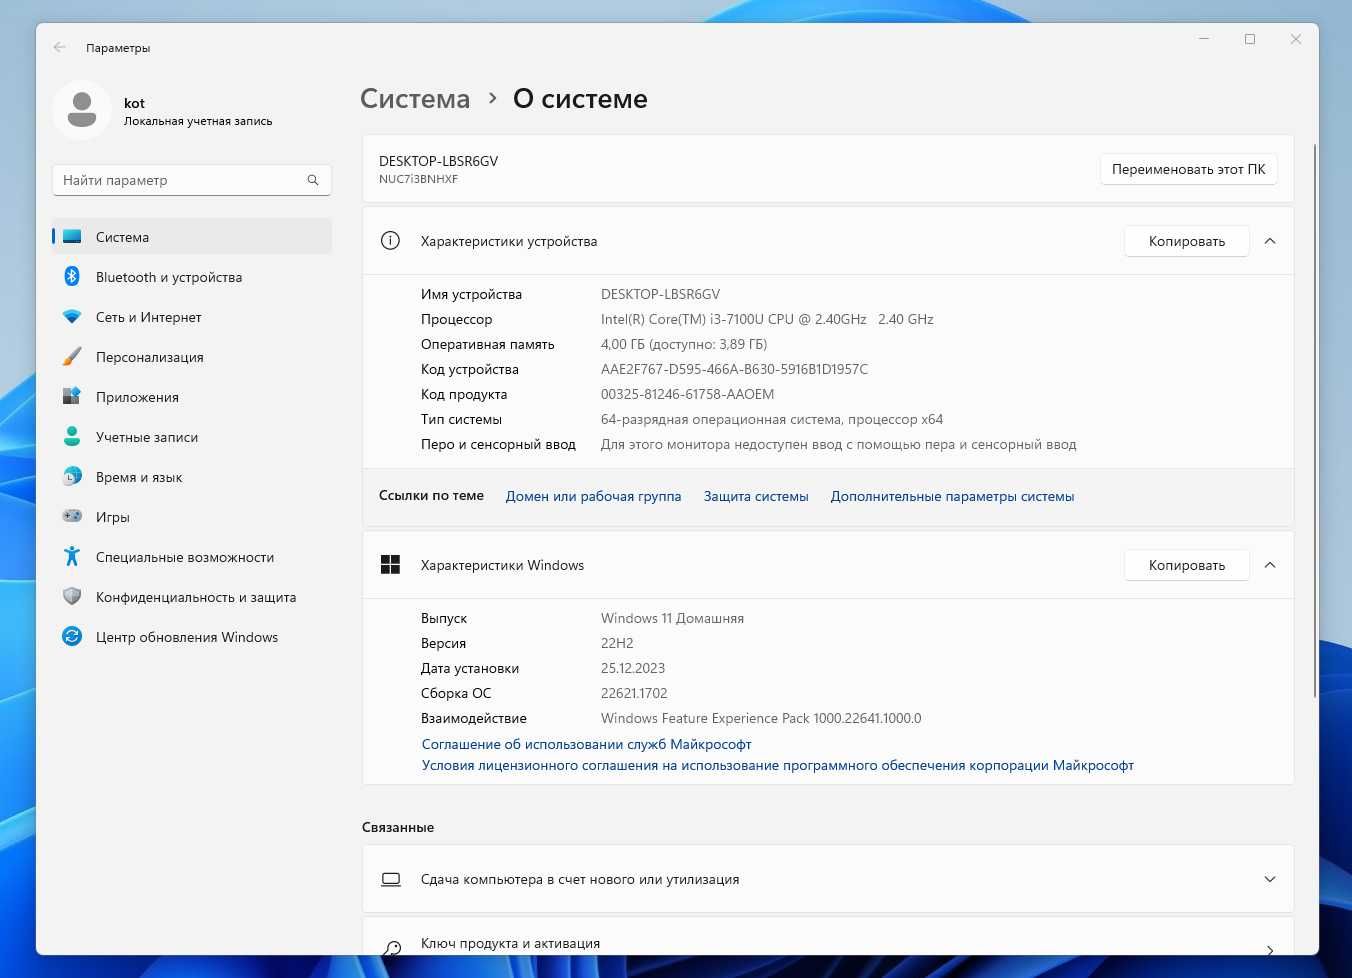Viewport: 1352px width, 978px height.
Task: Open Конфиденциальность и защита
Action: [x=192, y=597]
